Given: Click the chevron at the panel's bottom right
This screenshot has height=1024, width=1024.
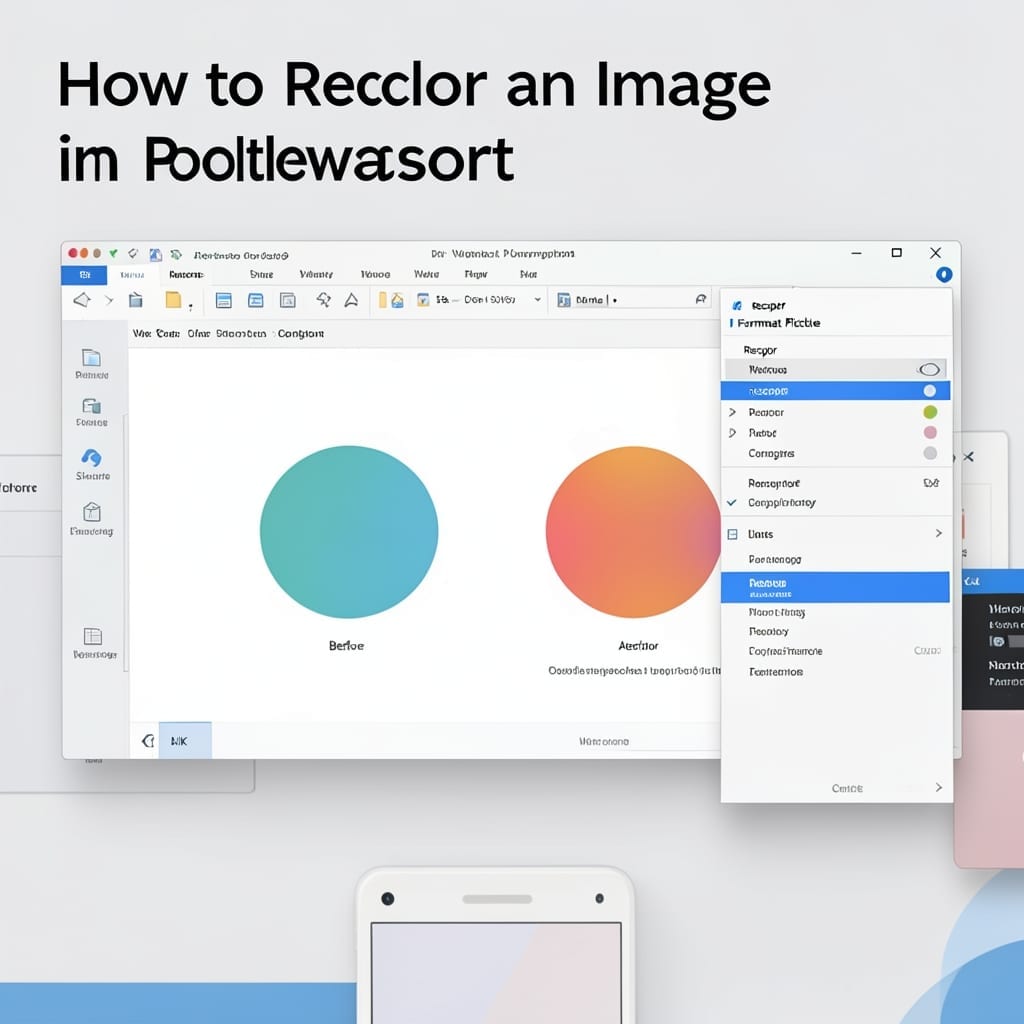Looking at the screenshot, I should [938, 788].
